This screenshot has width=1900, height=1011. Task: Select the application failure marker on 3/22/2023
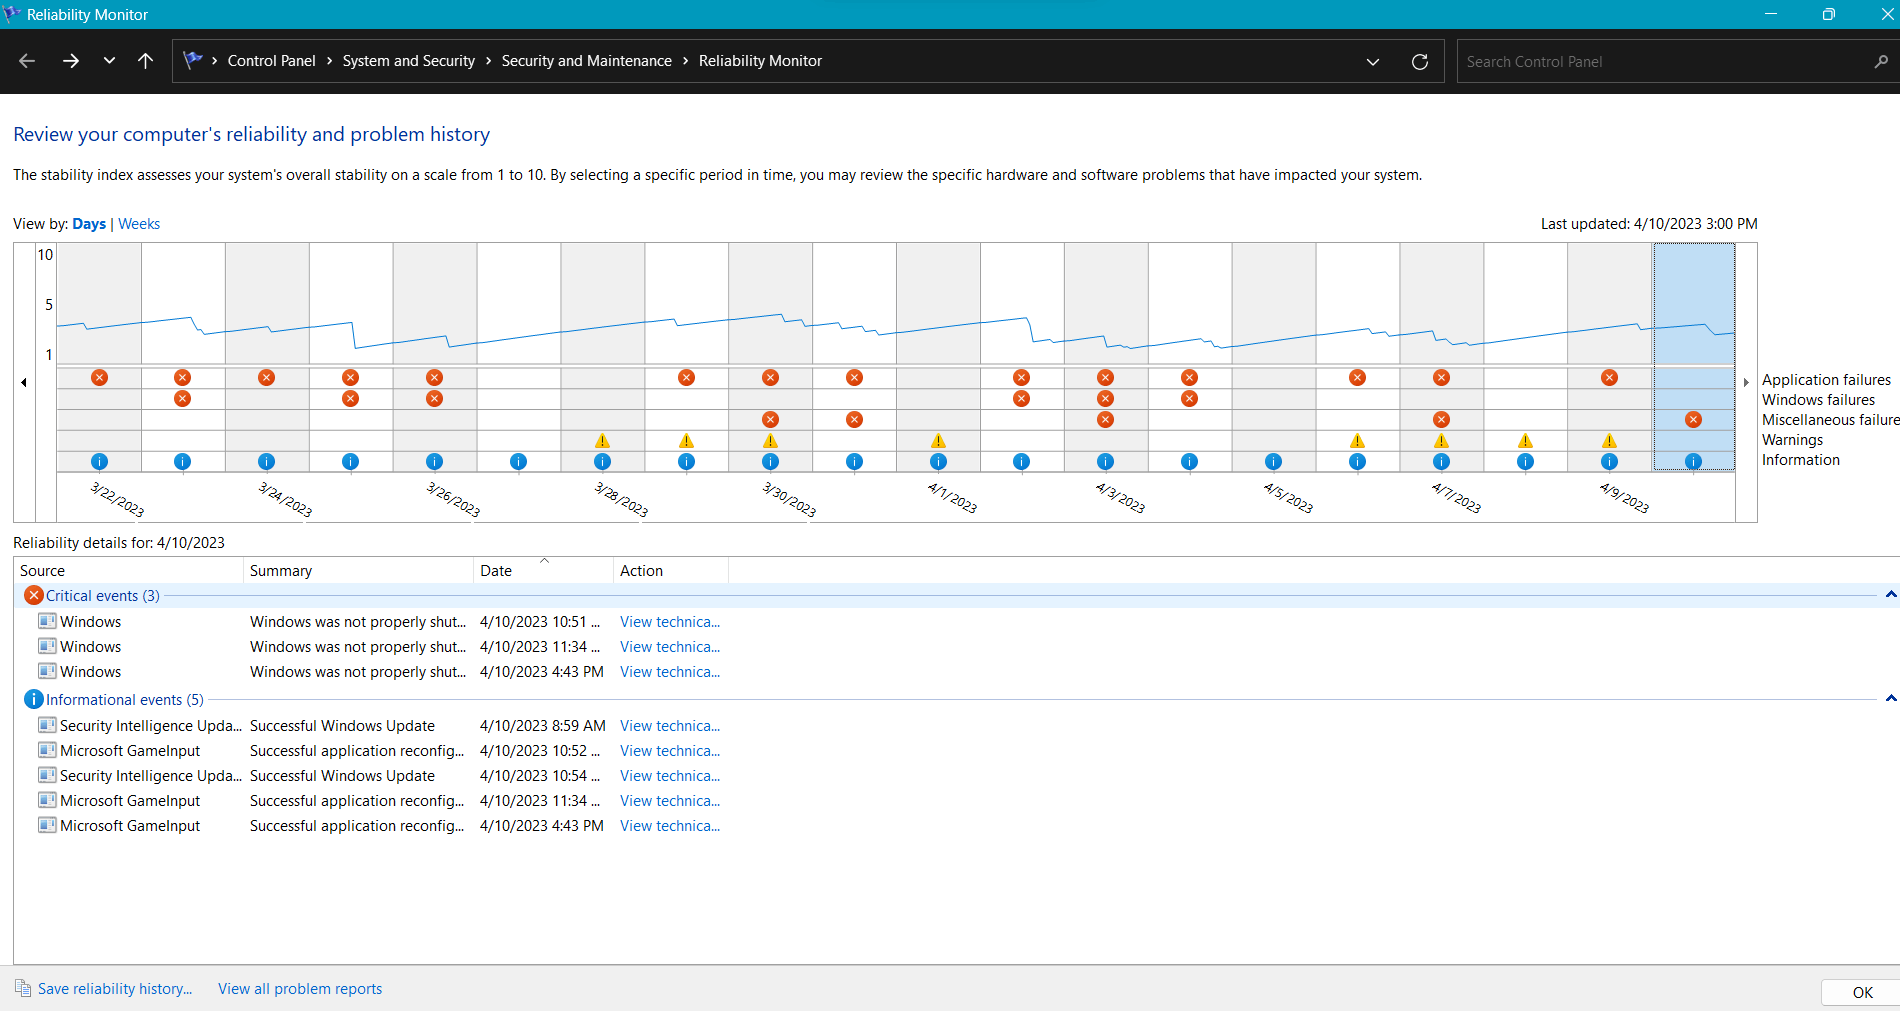click(x=99, y=378)
